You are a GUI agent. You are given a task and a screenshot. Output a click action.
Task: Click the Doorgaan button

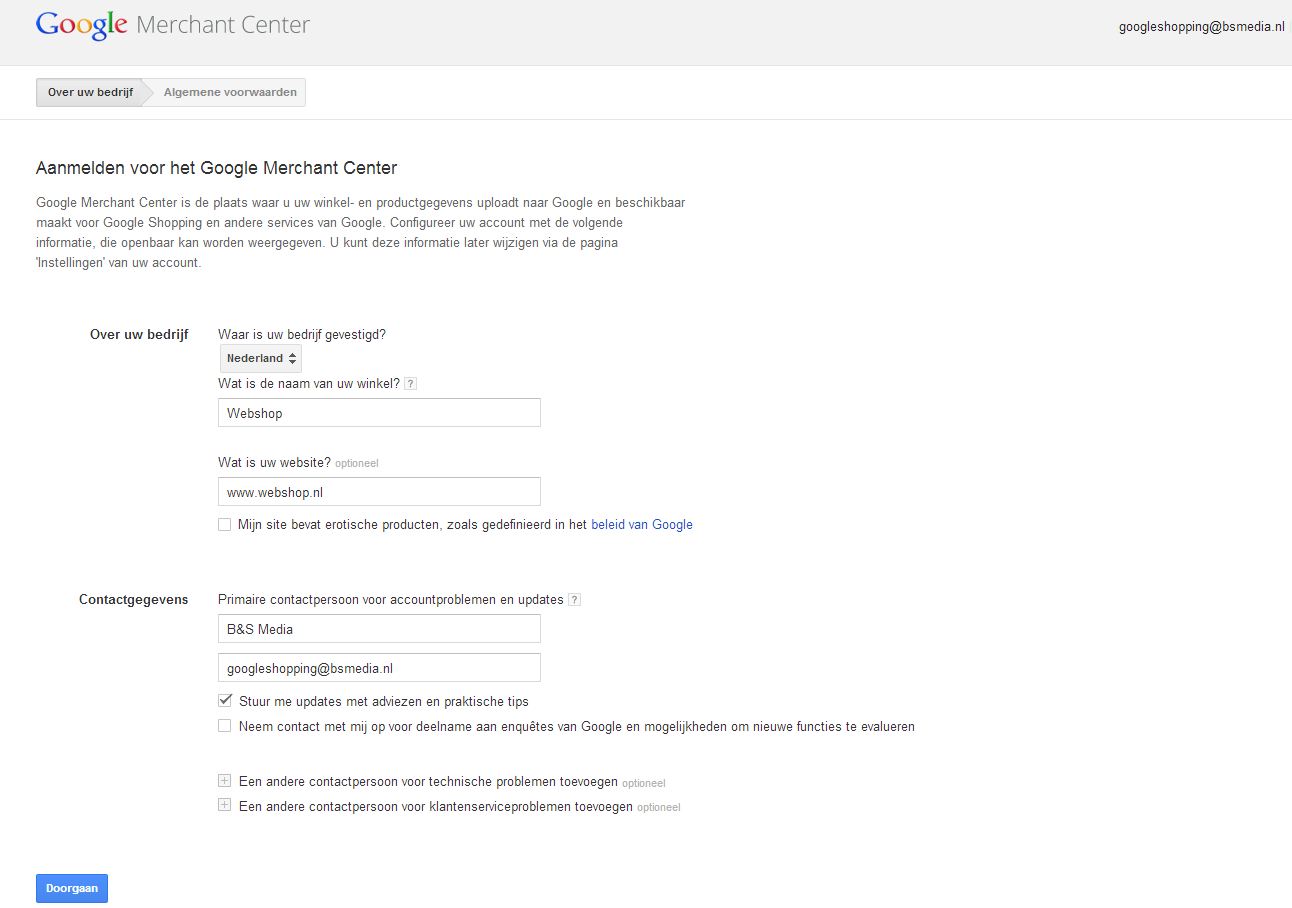[x=72, y=888]
